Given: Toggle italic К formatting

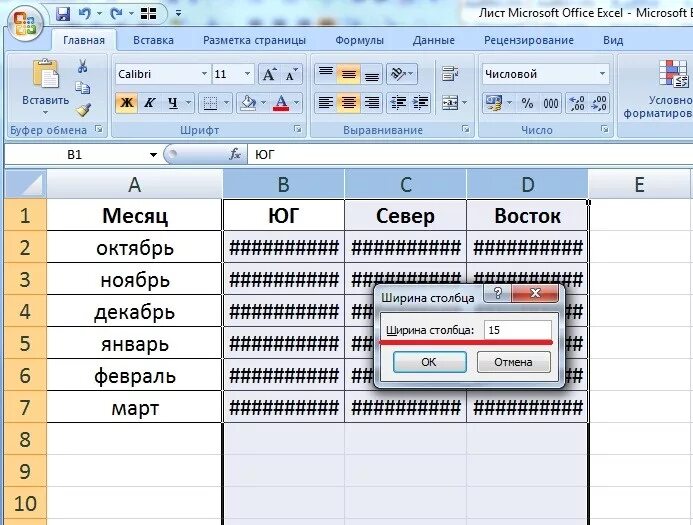Looking at the screenshot, I should (149, 103).
